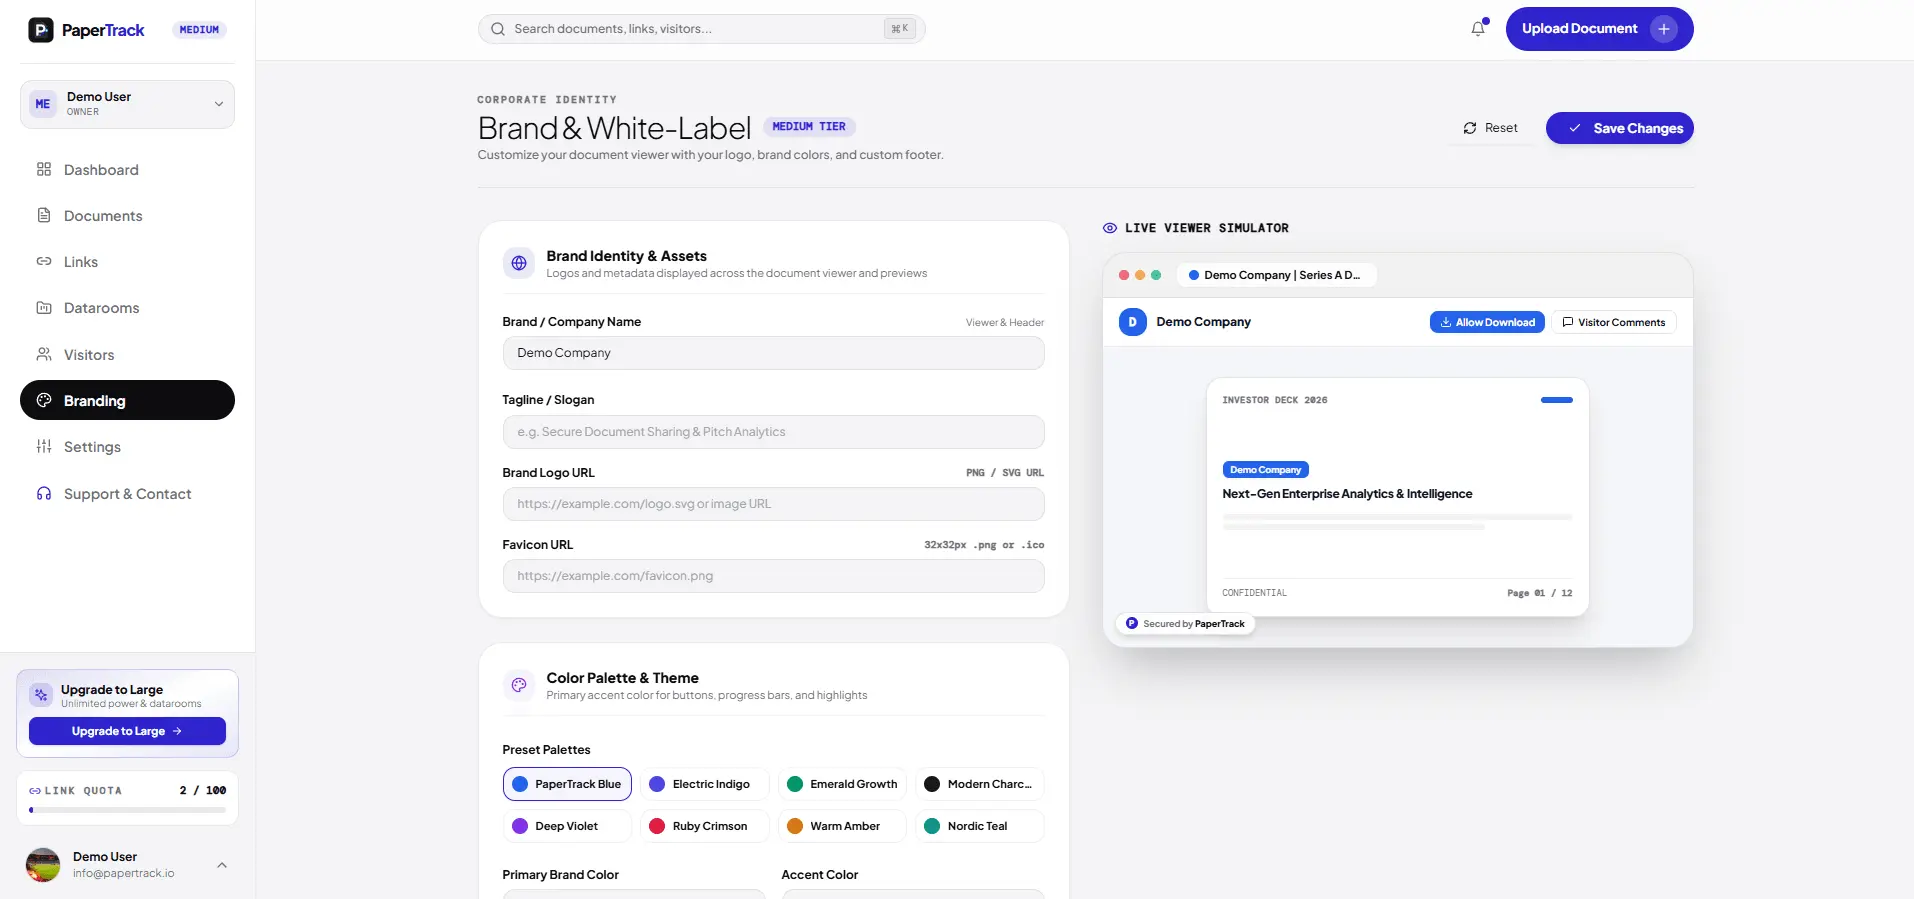This screenshot has width=1914, height=899.
Task: Click the Demo Company avatar in simulator
Action: [1133, 322]
